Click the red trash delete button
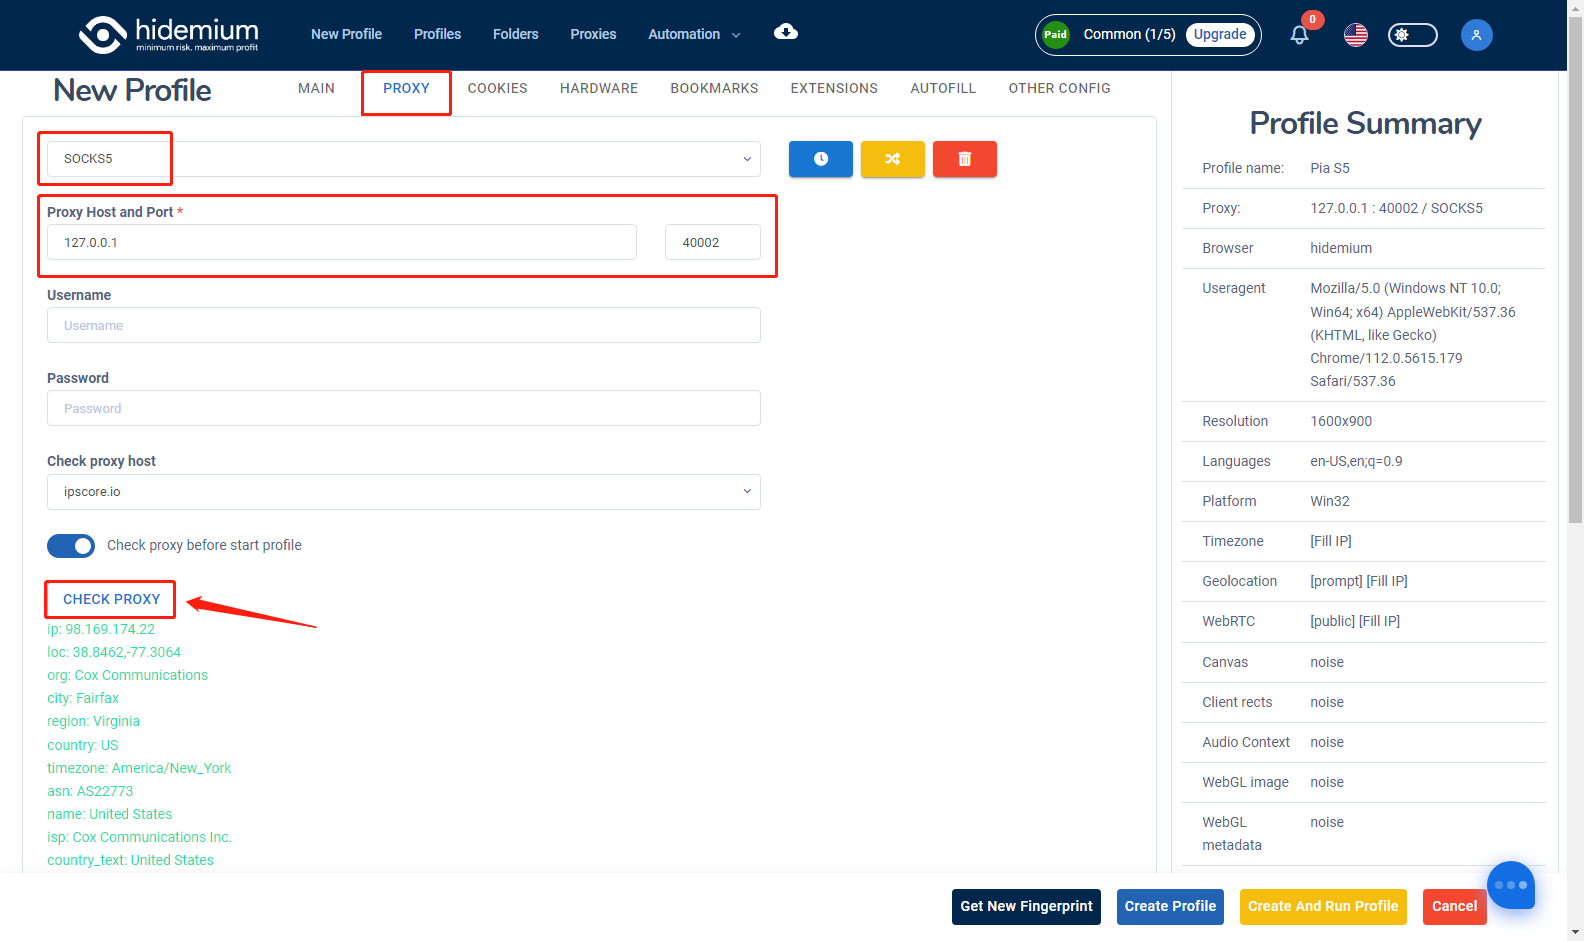The height and width of the screenshot is (941, 1584). coord(964,159)
